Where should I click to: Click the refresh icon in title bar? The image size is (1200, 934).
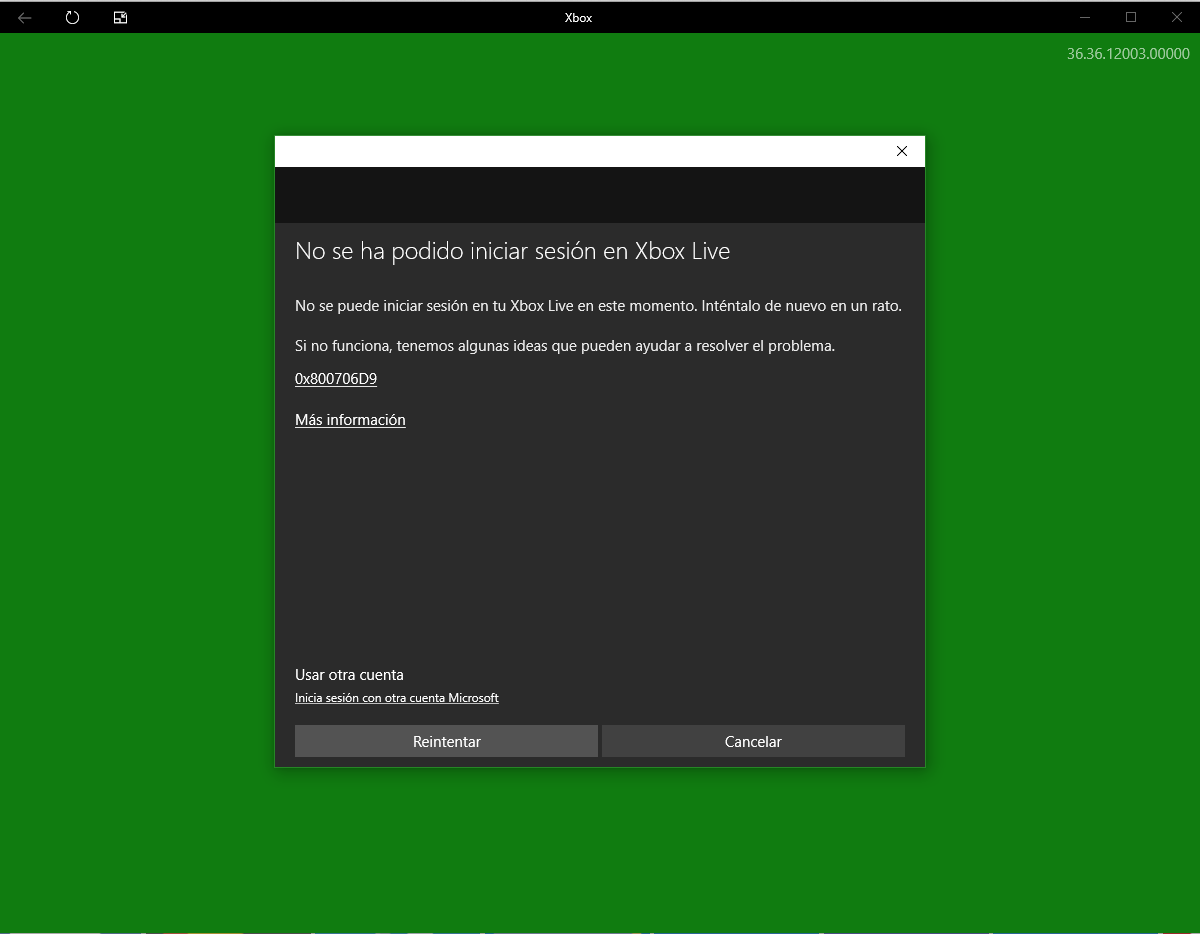pyautogui.click(x=72, y=17)
